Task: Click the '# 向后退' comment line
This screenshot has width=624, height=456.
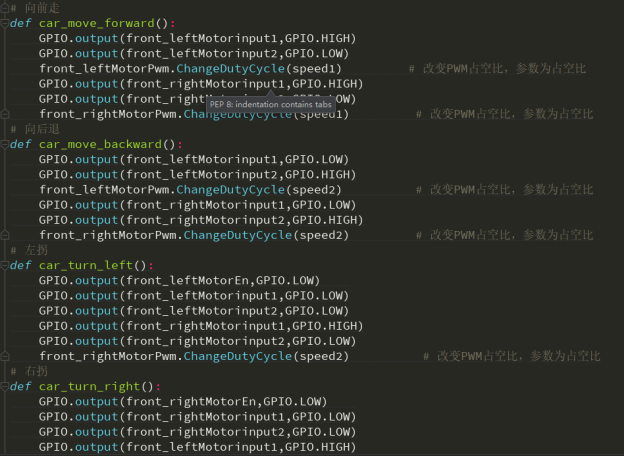Action: tap(35, 129)
